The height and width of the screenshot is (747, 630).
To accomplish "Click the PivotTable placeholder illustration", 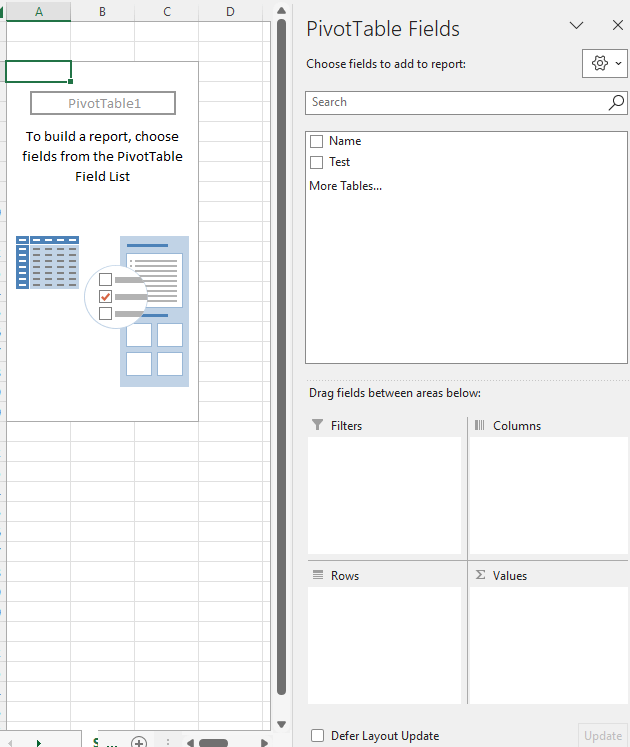I will coord(102,311).
